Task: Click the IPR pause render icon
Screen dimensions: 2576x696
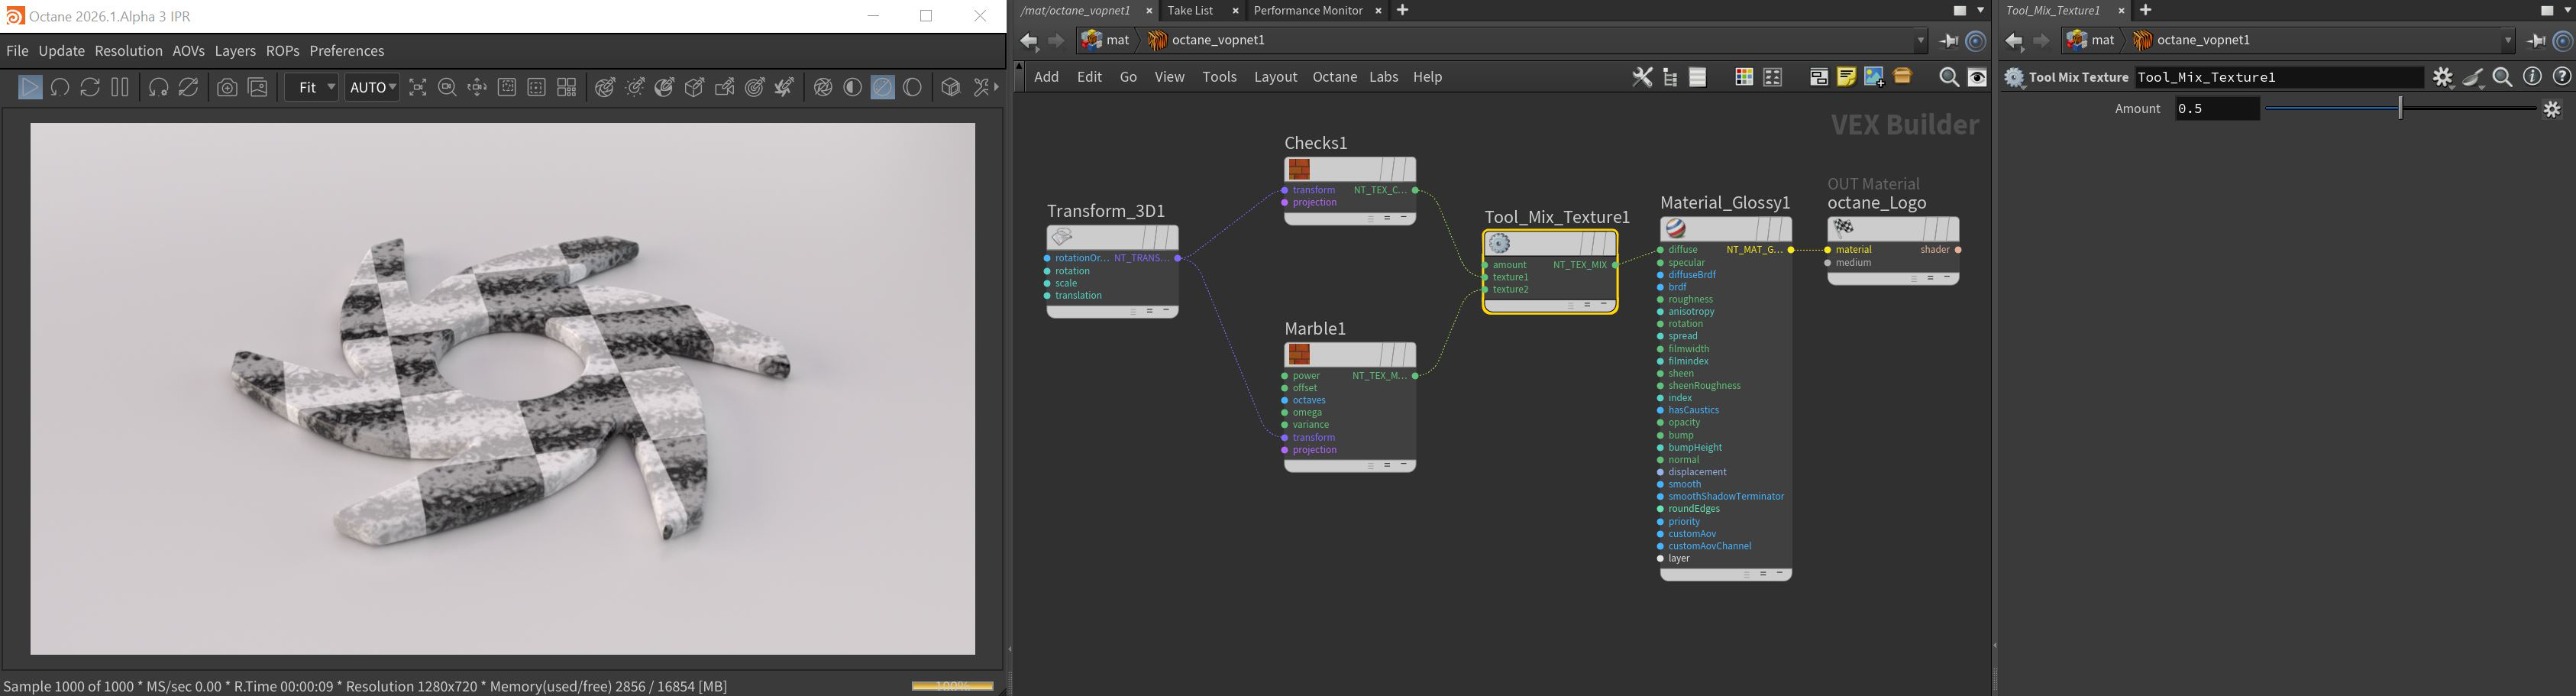Action: (120, 88)
